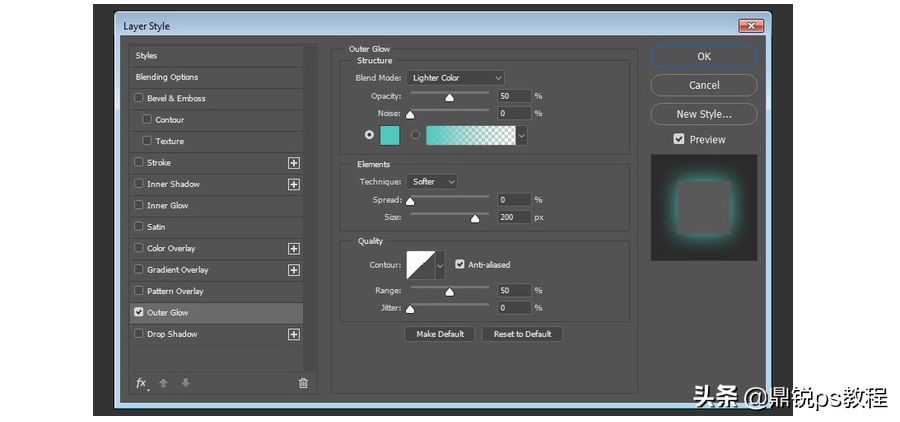This screenshot has width=900, height=422.
Task: Click the Opacity slider handle
Action: [x=449, y=98]
